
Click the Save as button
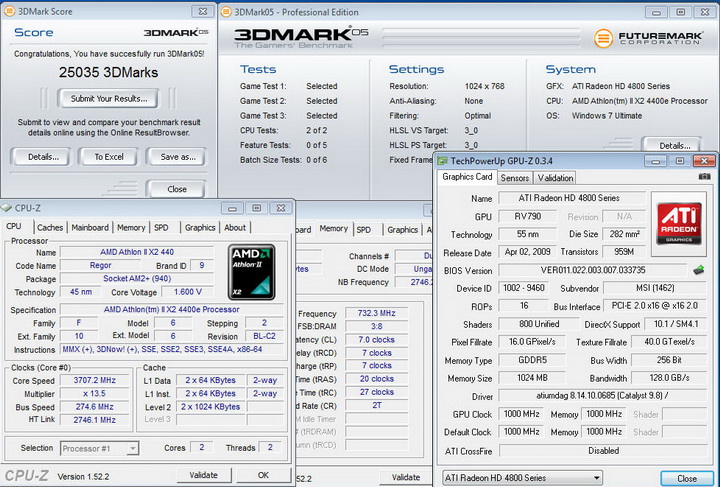click(x=178, y=157)
